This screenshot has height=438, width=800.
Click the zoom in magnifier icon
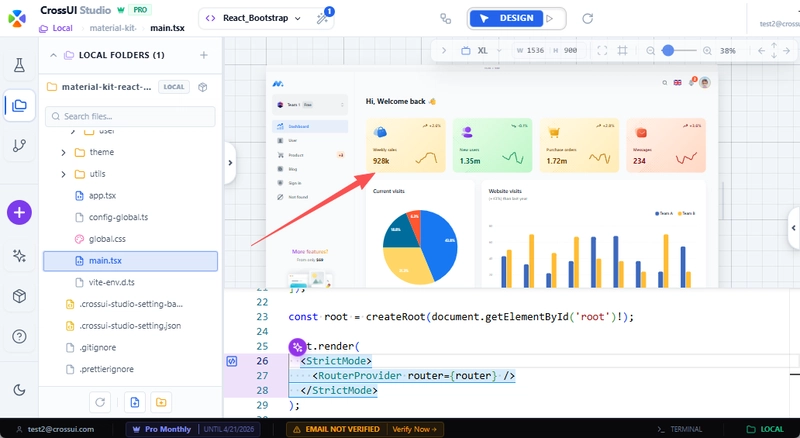pyautogui.click(x=707, y=51)
